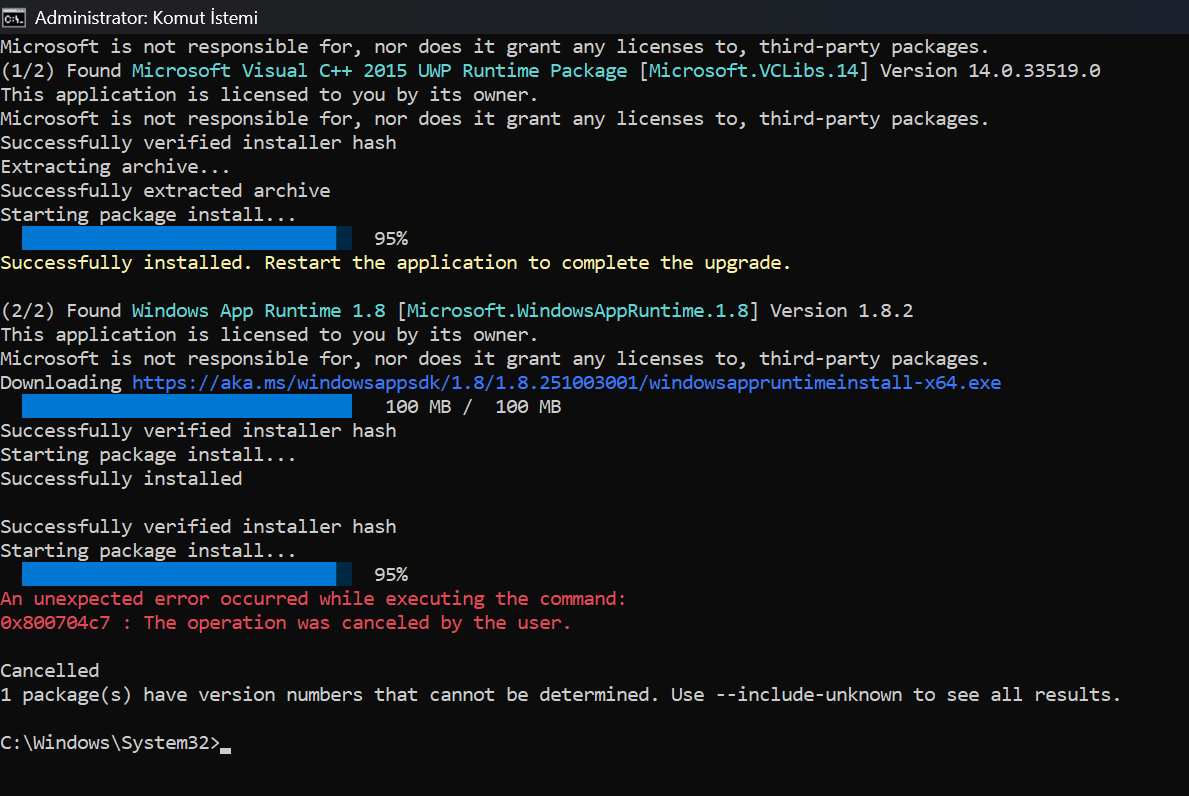The height and width of the screenshot is (796, 1189).
Task: Click the C:\Windows\System32> prompt cursor
Action: click(225, 743)
